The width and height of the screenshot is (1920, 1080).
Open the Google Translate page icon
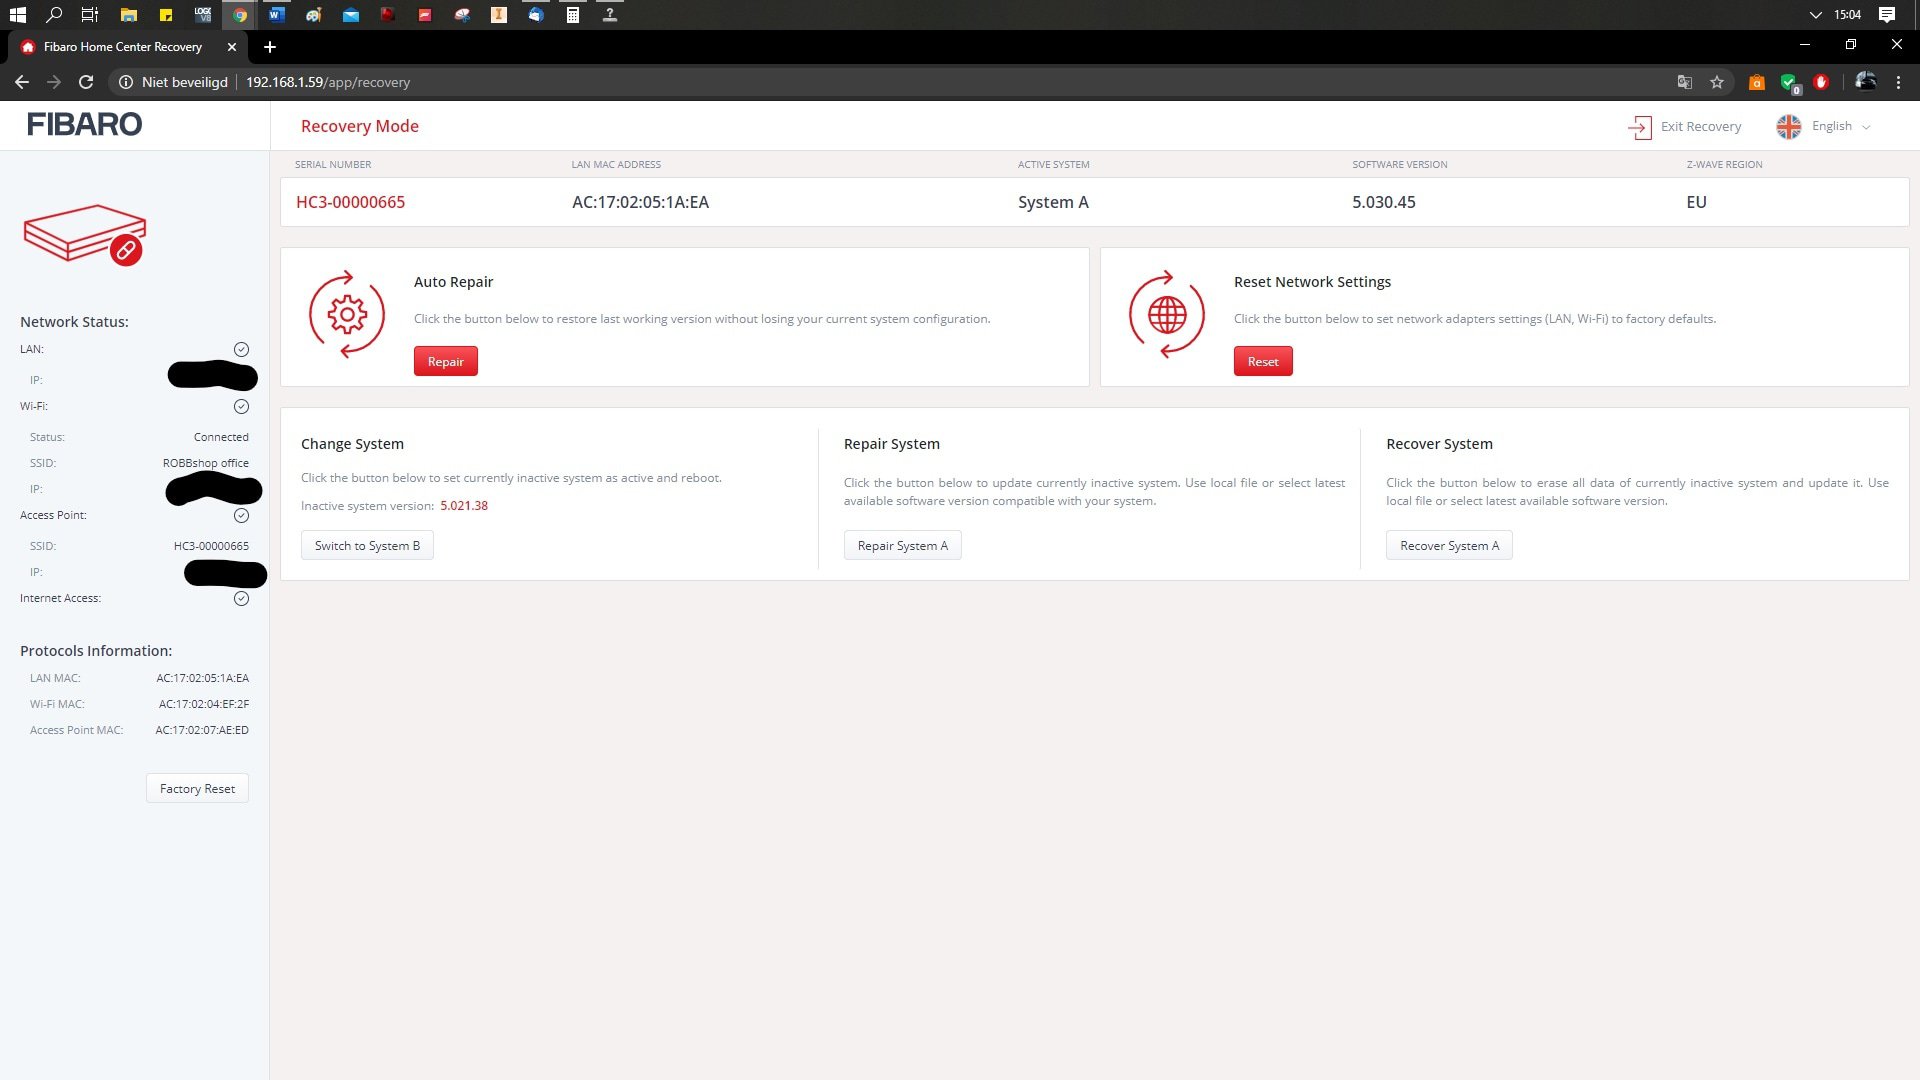pyautogui.click(x=1685, y=82)
